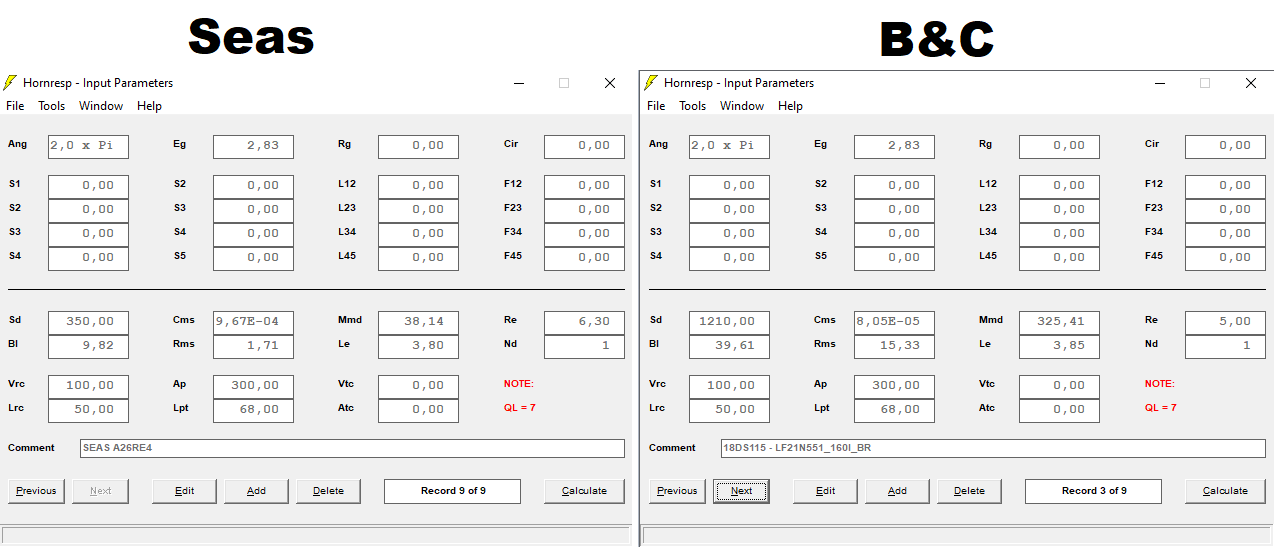This screenshot has width=1276, height=547.
Task: Click the Record 3 of 9 indicator
Action: click(1093, 491)
